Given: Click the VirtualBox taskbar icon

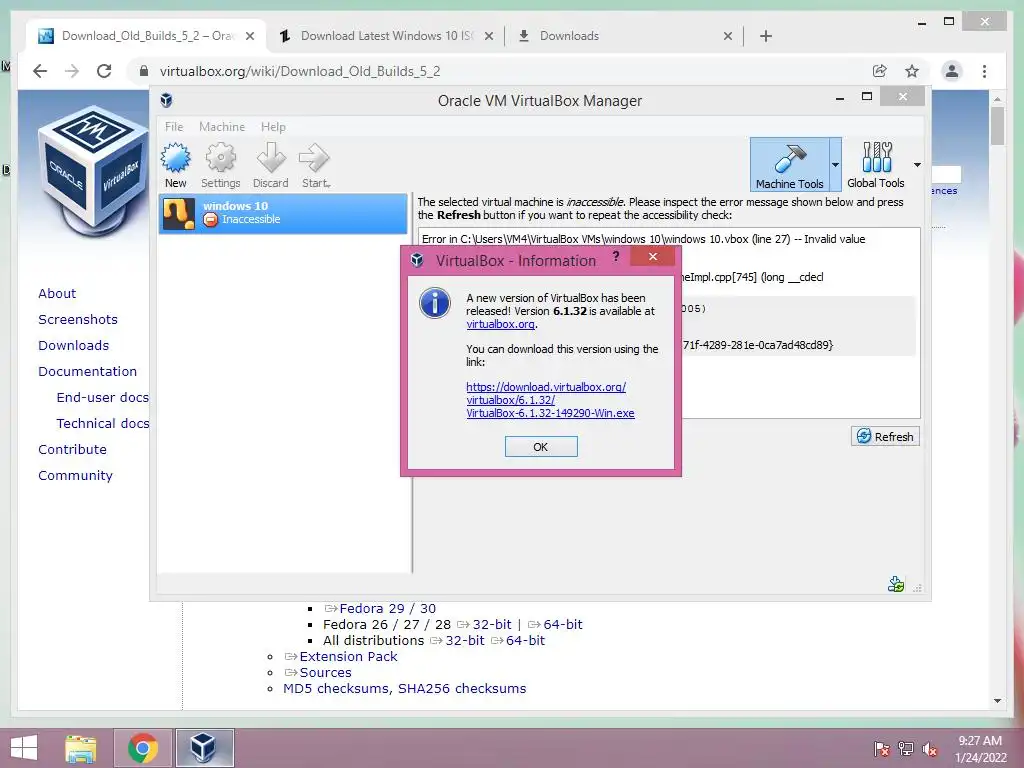Looking at the screenshot, I should click(x=204, y=748).
